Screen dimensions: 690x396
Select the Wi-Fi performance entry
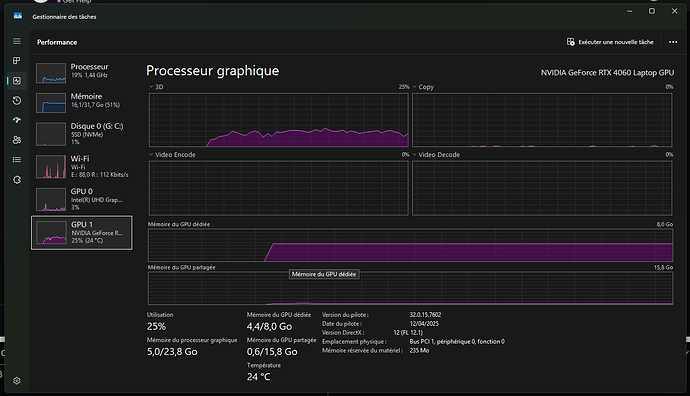click(x=82, y=166)
